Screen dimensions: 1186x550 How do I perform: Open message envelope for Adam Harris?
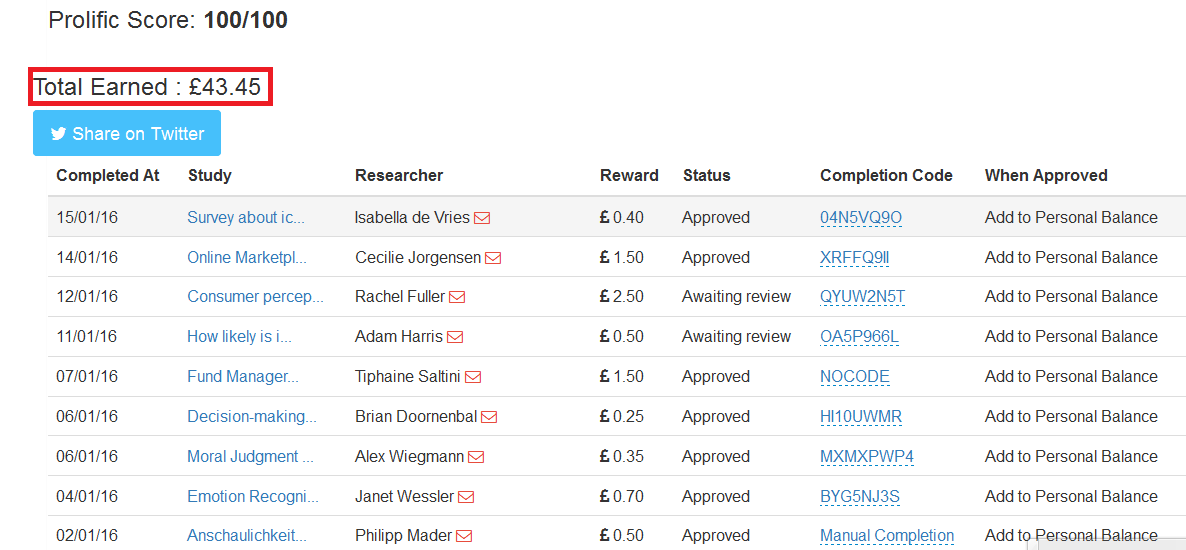pos(455,337)
